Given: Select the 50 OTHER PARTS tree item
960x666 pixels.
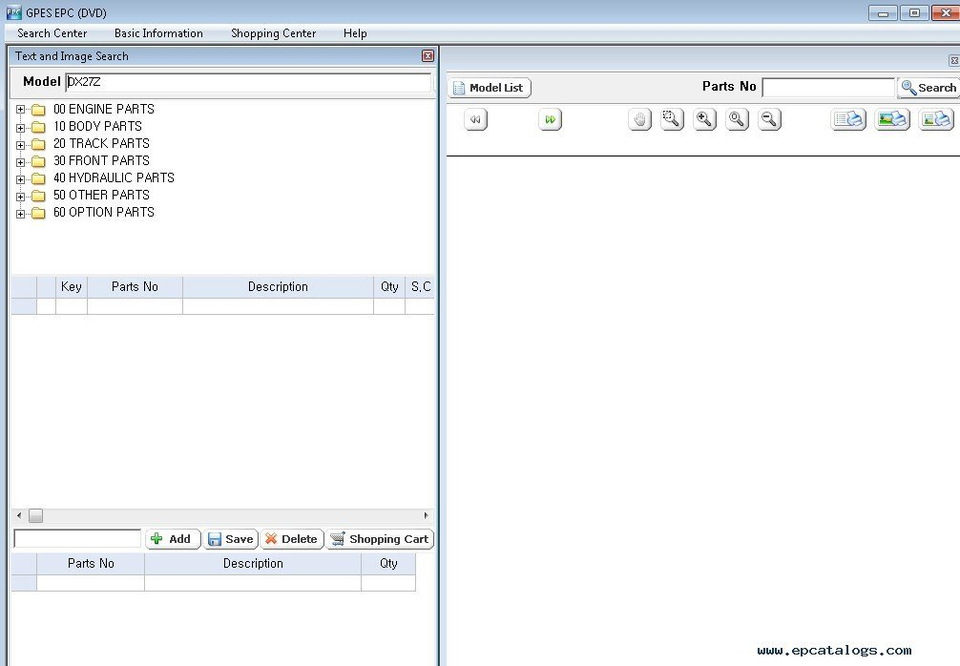Looking at the screenshot, I should [101, 195].
